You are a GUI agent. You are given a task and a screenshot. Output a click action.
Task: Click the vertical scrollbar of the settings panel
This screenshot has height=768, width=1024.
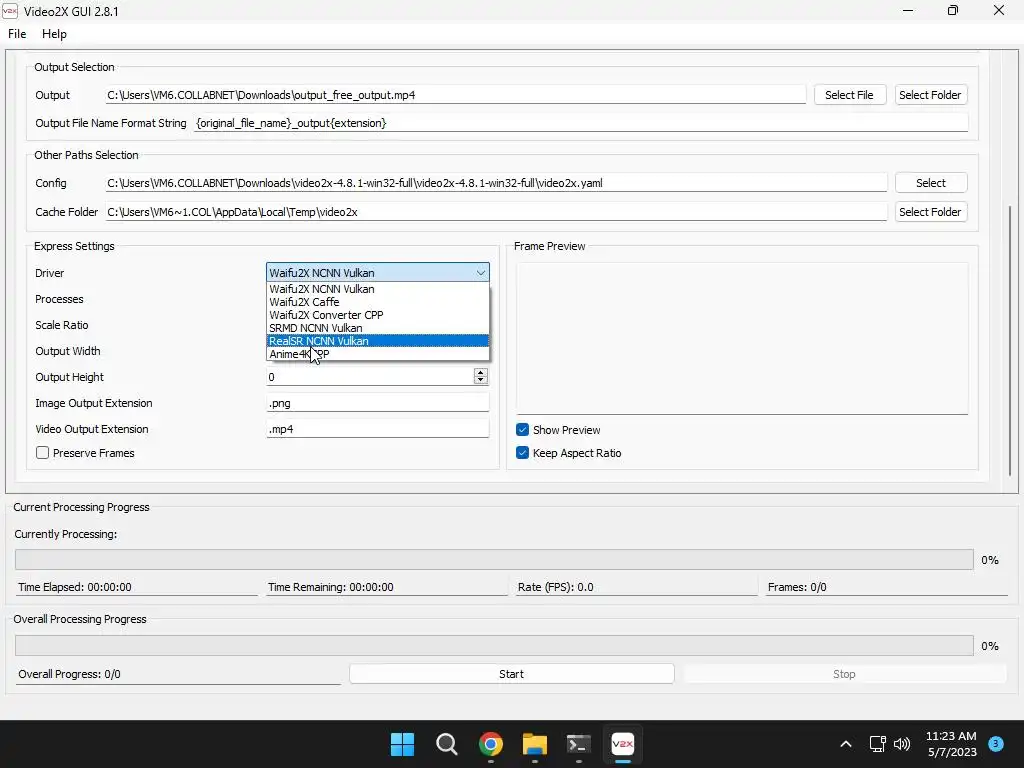[x=1010, y=340]
